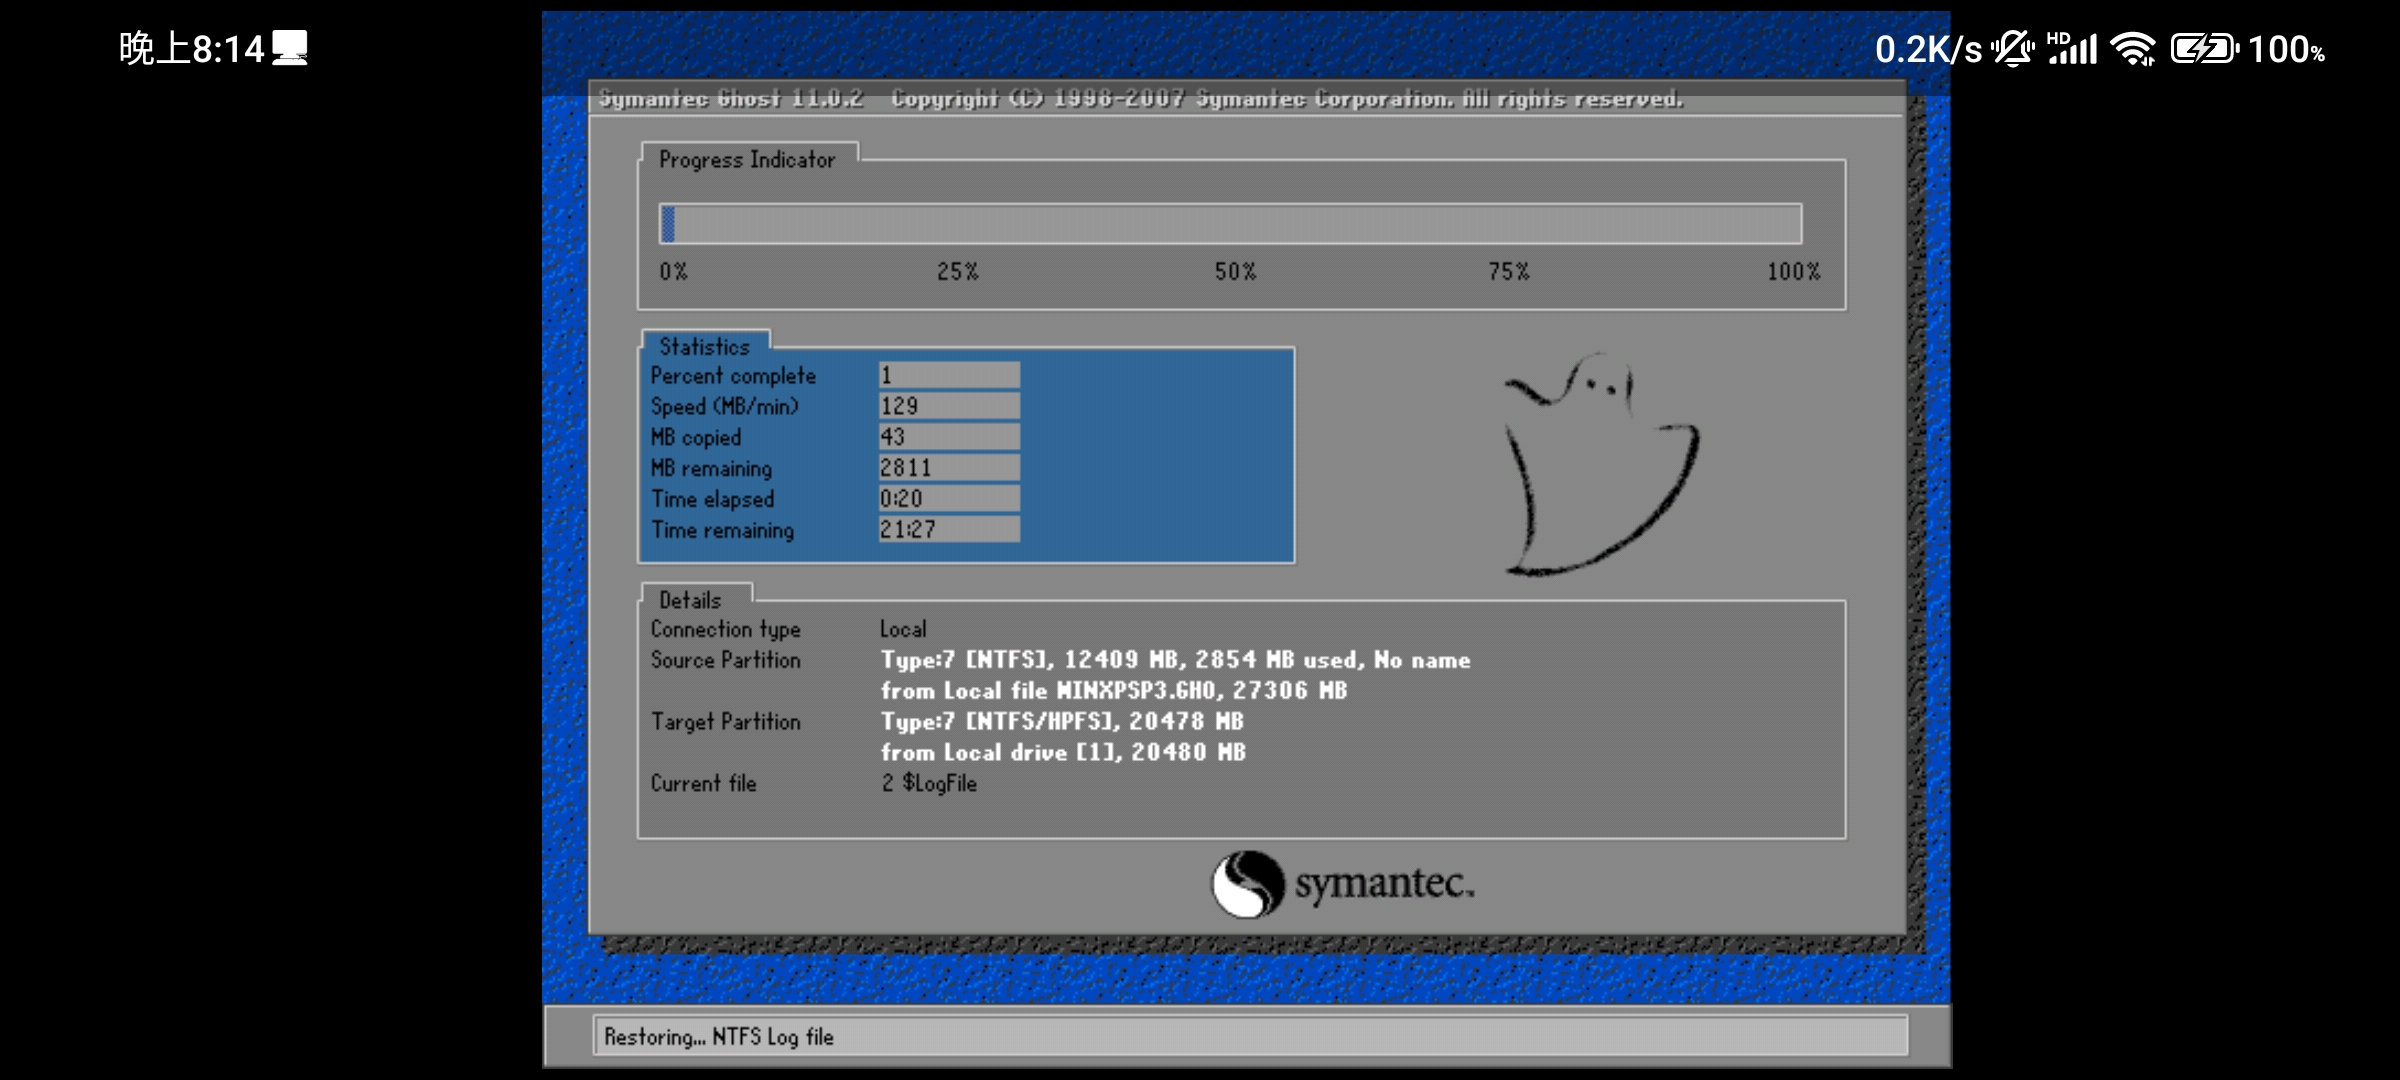Click the Speed (MB/min) statistic box

tap(948, 405)
